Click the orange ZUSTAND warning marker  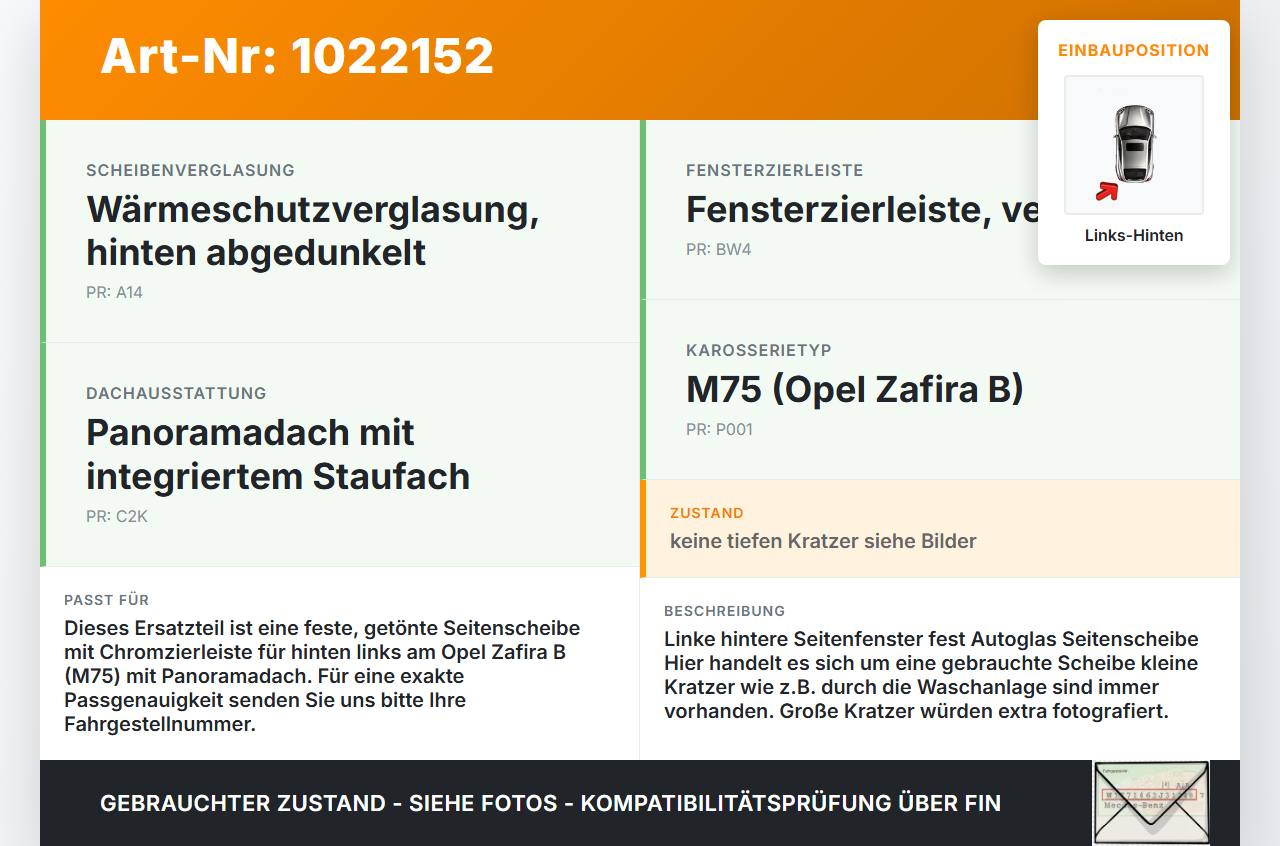tap(644, 528)
